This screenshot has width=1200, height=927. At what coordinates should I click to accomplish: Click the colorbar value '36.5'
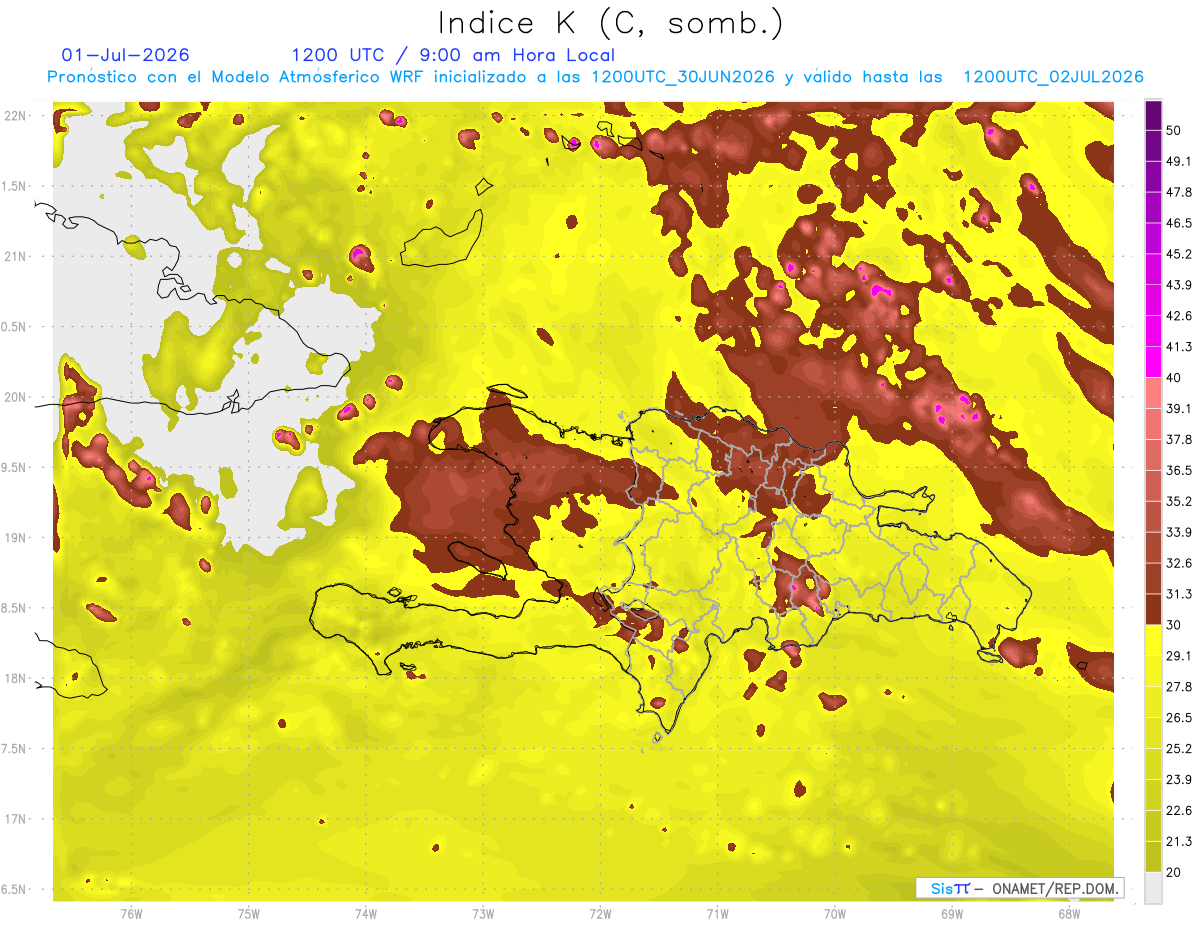coord(1179,470)
